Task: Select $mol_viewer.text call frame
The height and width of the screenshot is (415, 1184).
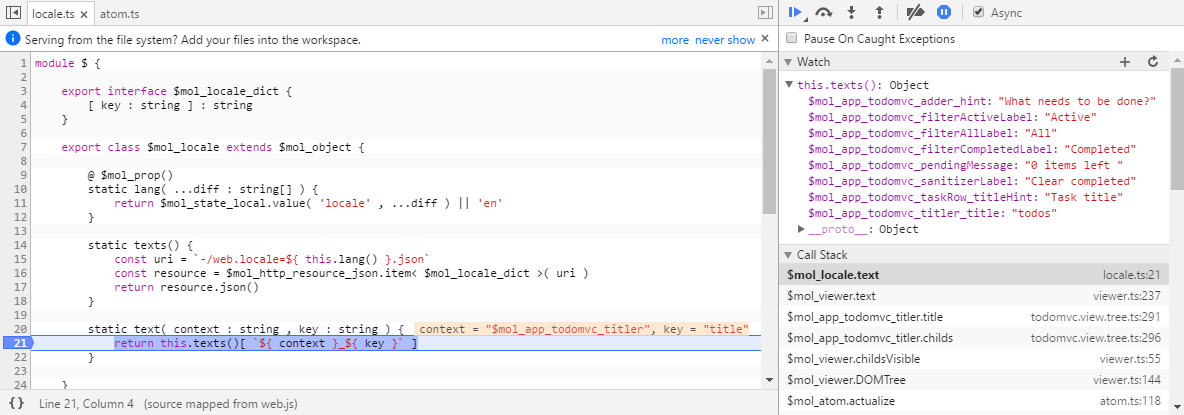Action: 974,296
